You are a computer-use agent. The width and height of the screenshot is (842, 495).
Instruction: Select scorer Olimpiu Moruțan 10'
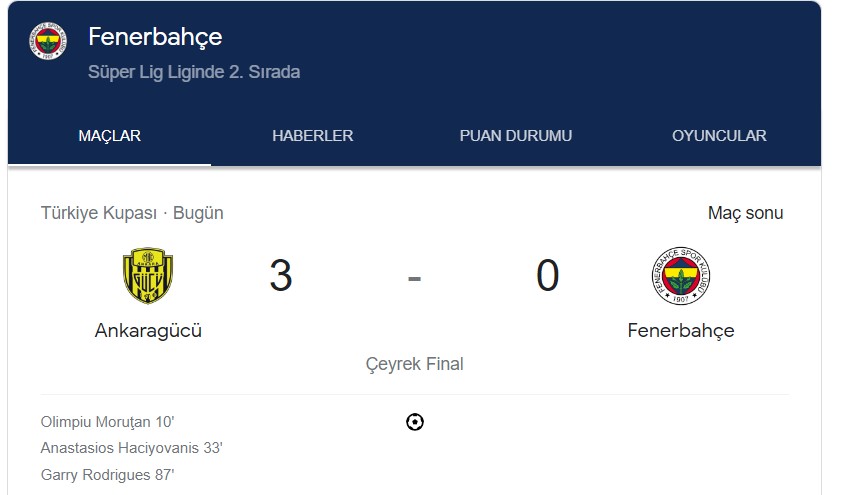pyautogui.click(x=107, y=422)
